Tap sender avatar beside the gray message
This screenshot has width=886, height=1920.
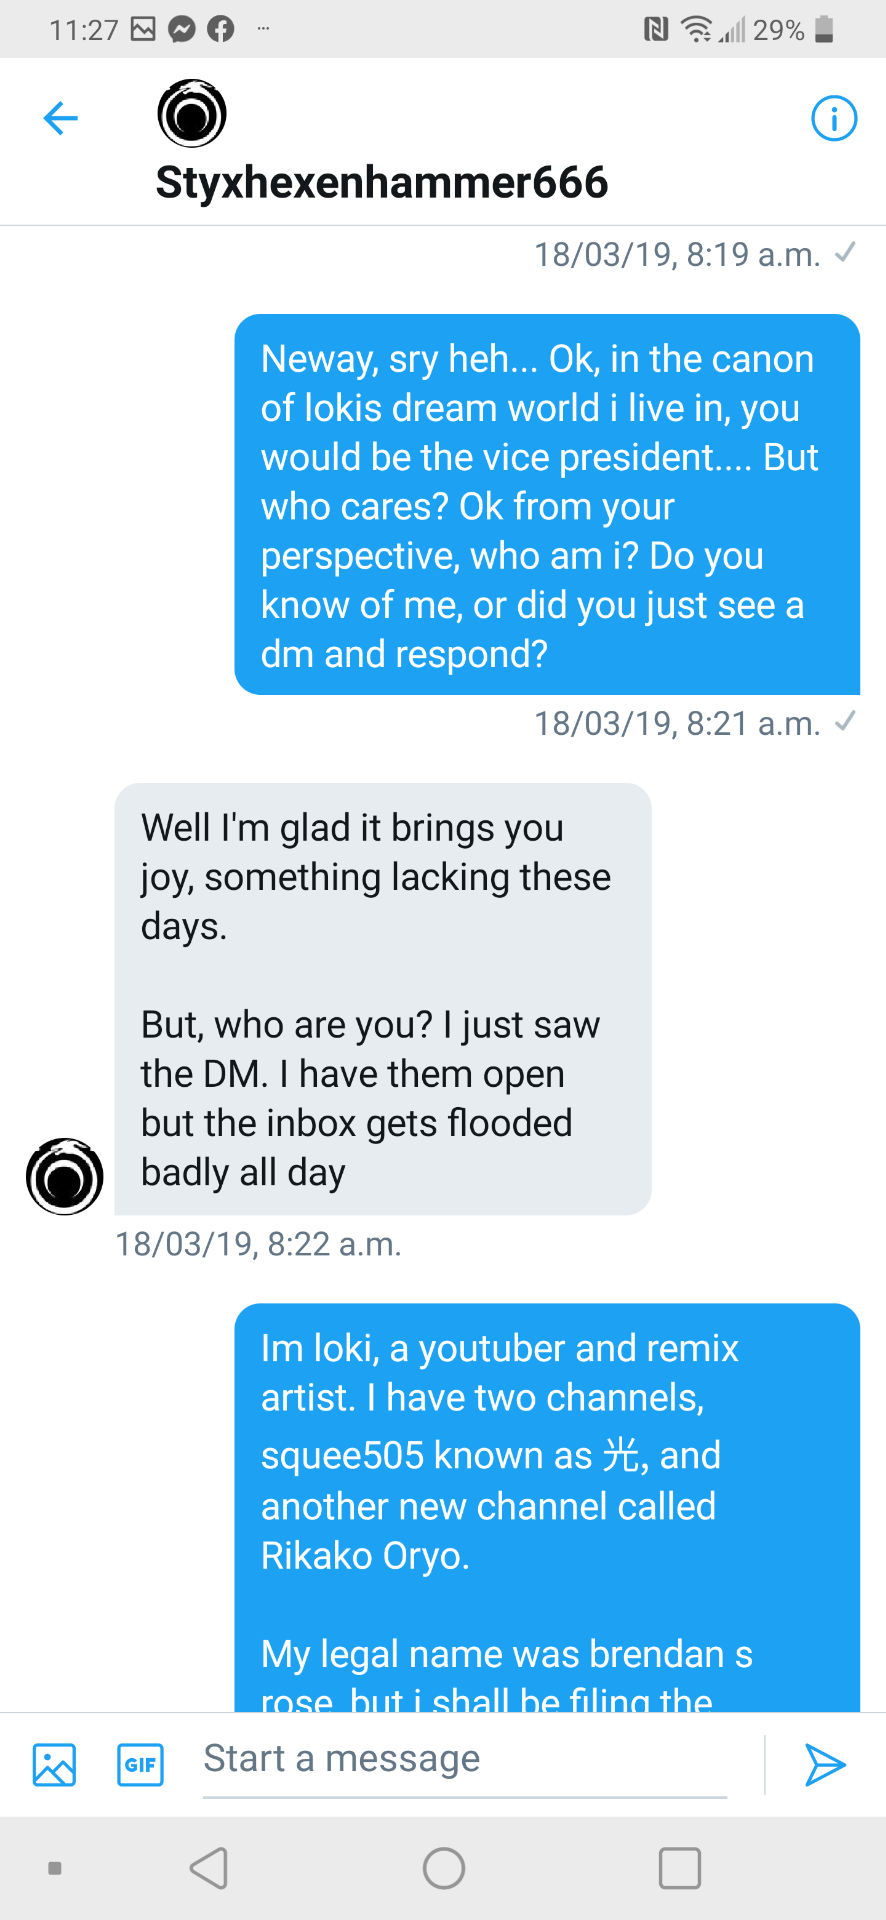pos(65,1176)
